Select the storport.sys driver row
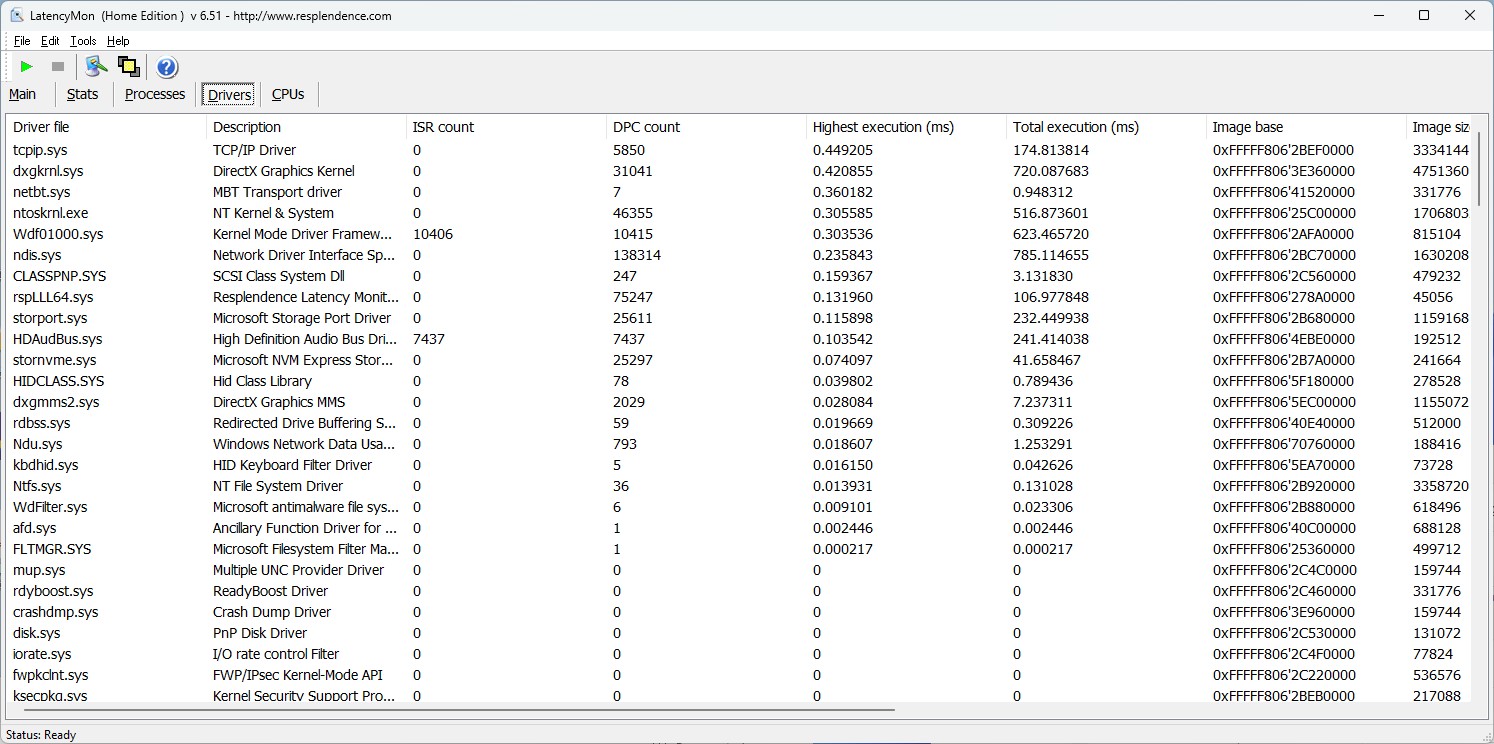This screenshot has width=1494, height=744. (x=739, y=318)
